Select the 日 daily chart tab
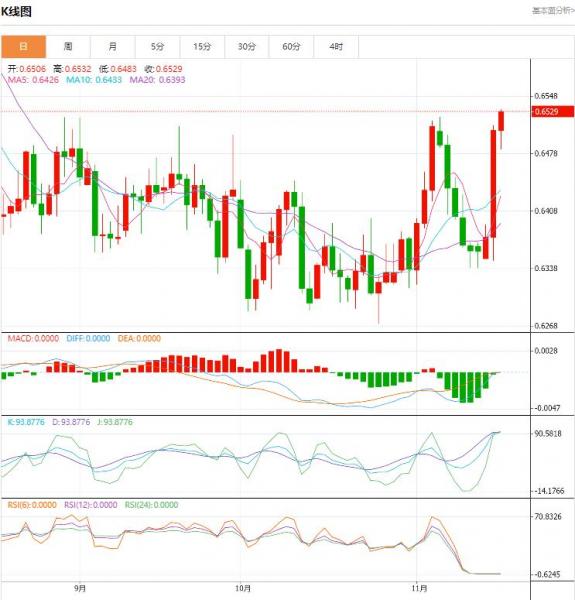 coord(23,47)
